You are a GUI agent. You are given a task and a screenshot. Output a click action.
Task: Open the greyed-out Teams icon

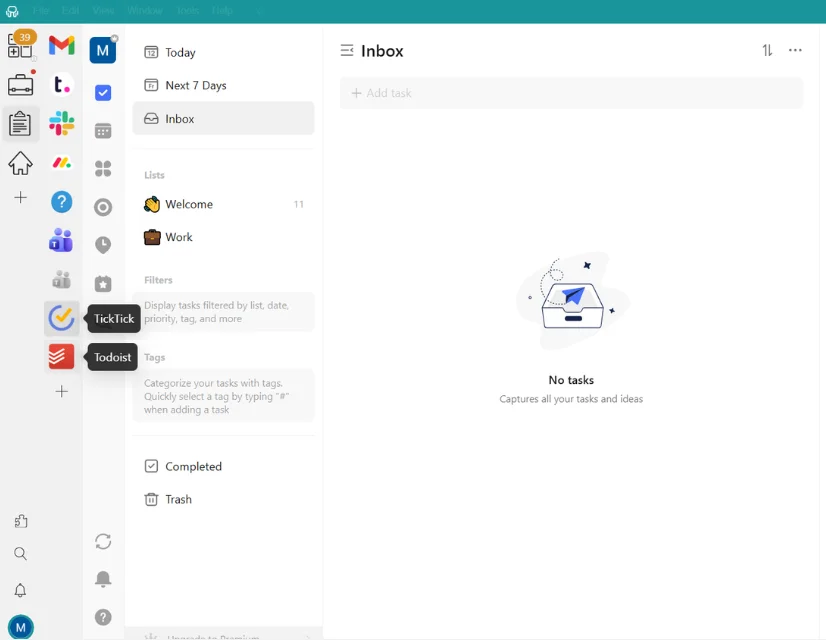[x=62, y=280]
